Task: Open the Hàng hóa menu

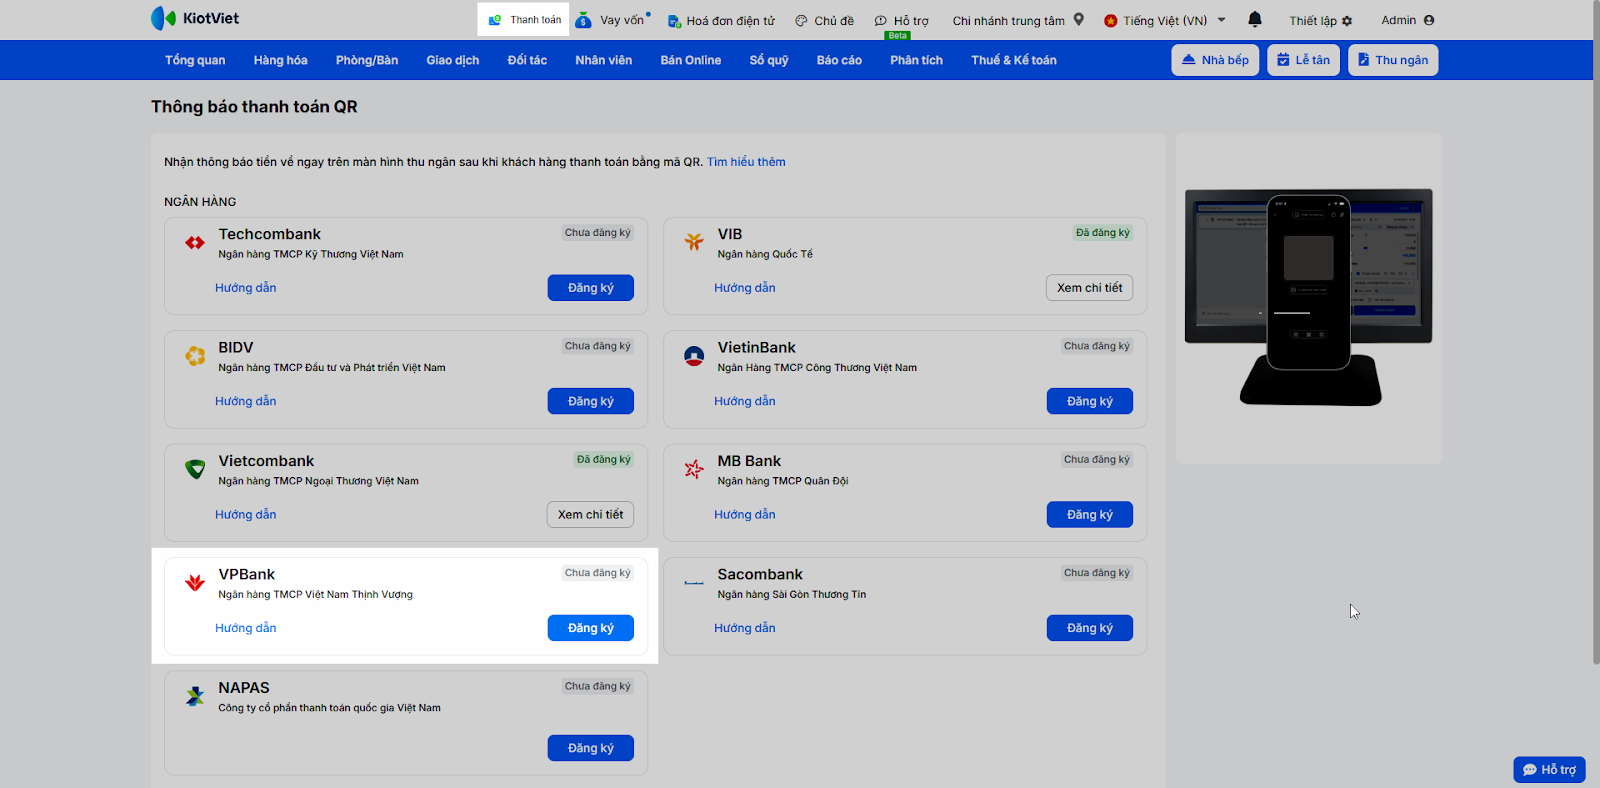Action: click(280, 60)
